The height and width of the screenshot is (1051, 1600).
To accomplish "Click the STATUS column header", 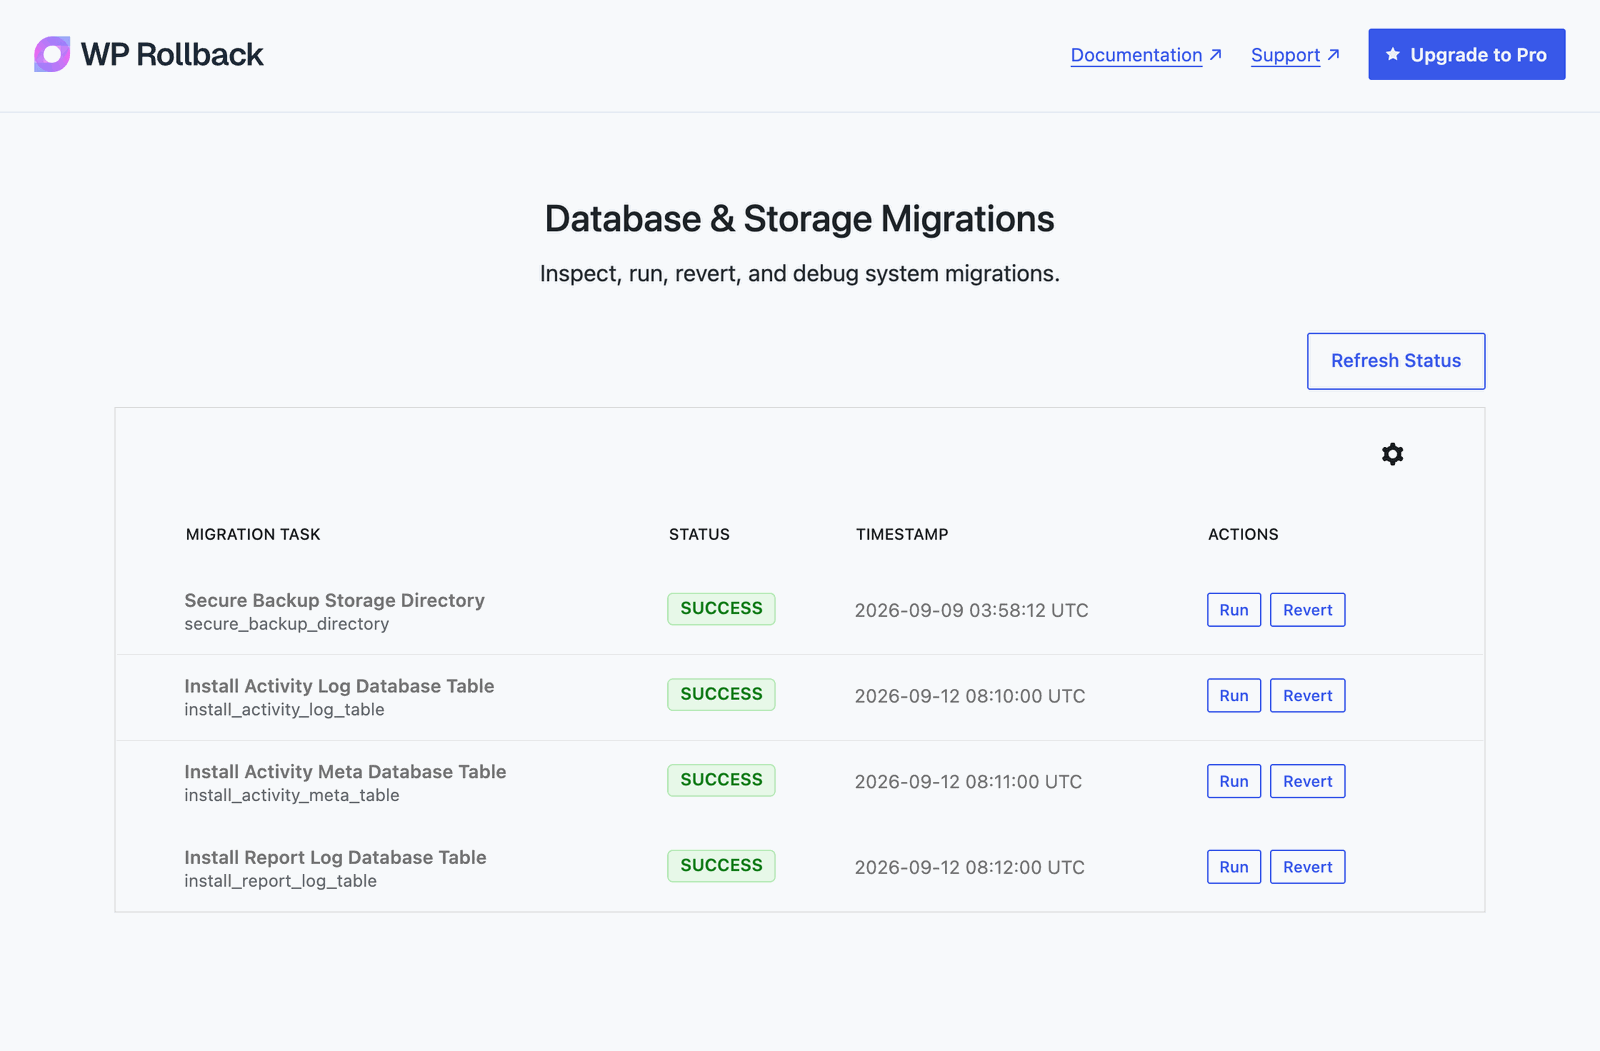I will 699,534.
